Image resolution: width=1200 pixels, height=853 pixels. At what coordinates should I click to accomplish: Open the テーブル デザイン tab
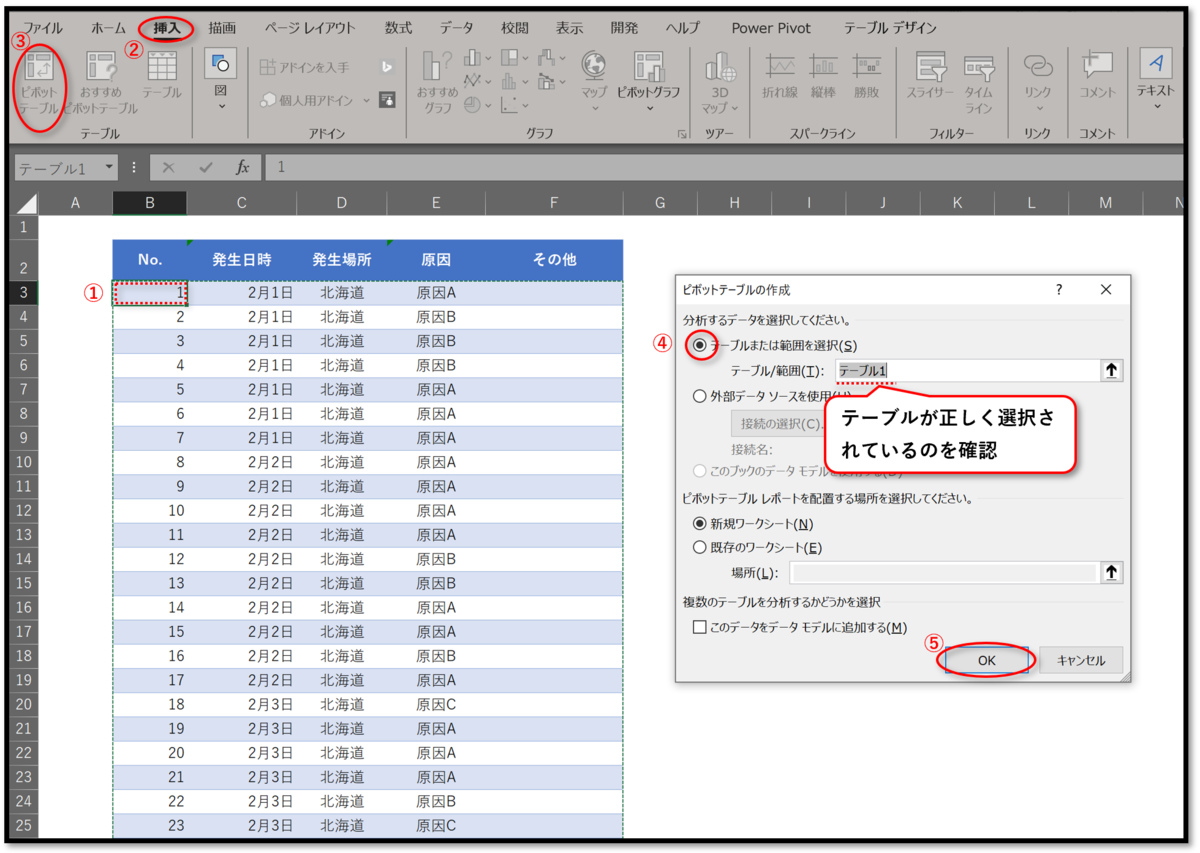(890, 28)
